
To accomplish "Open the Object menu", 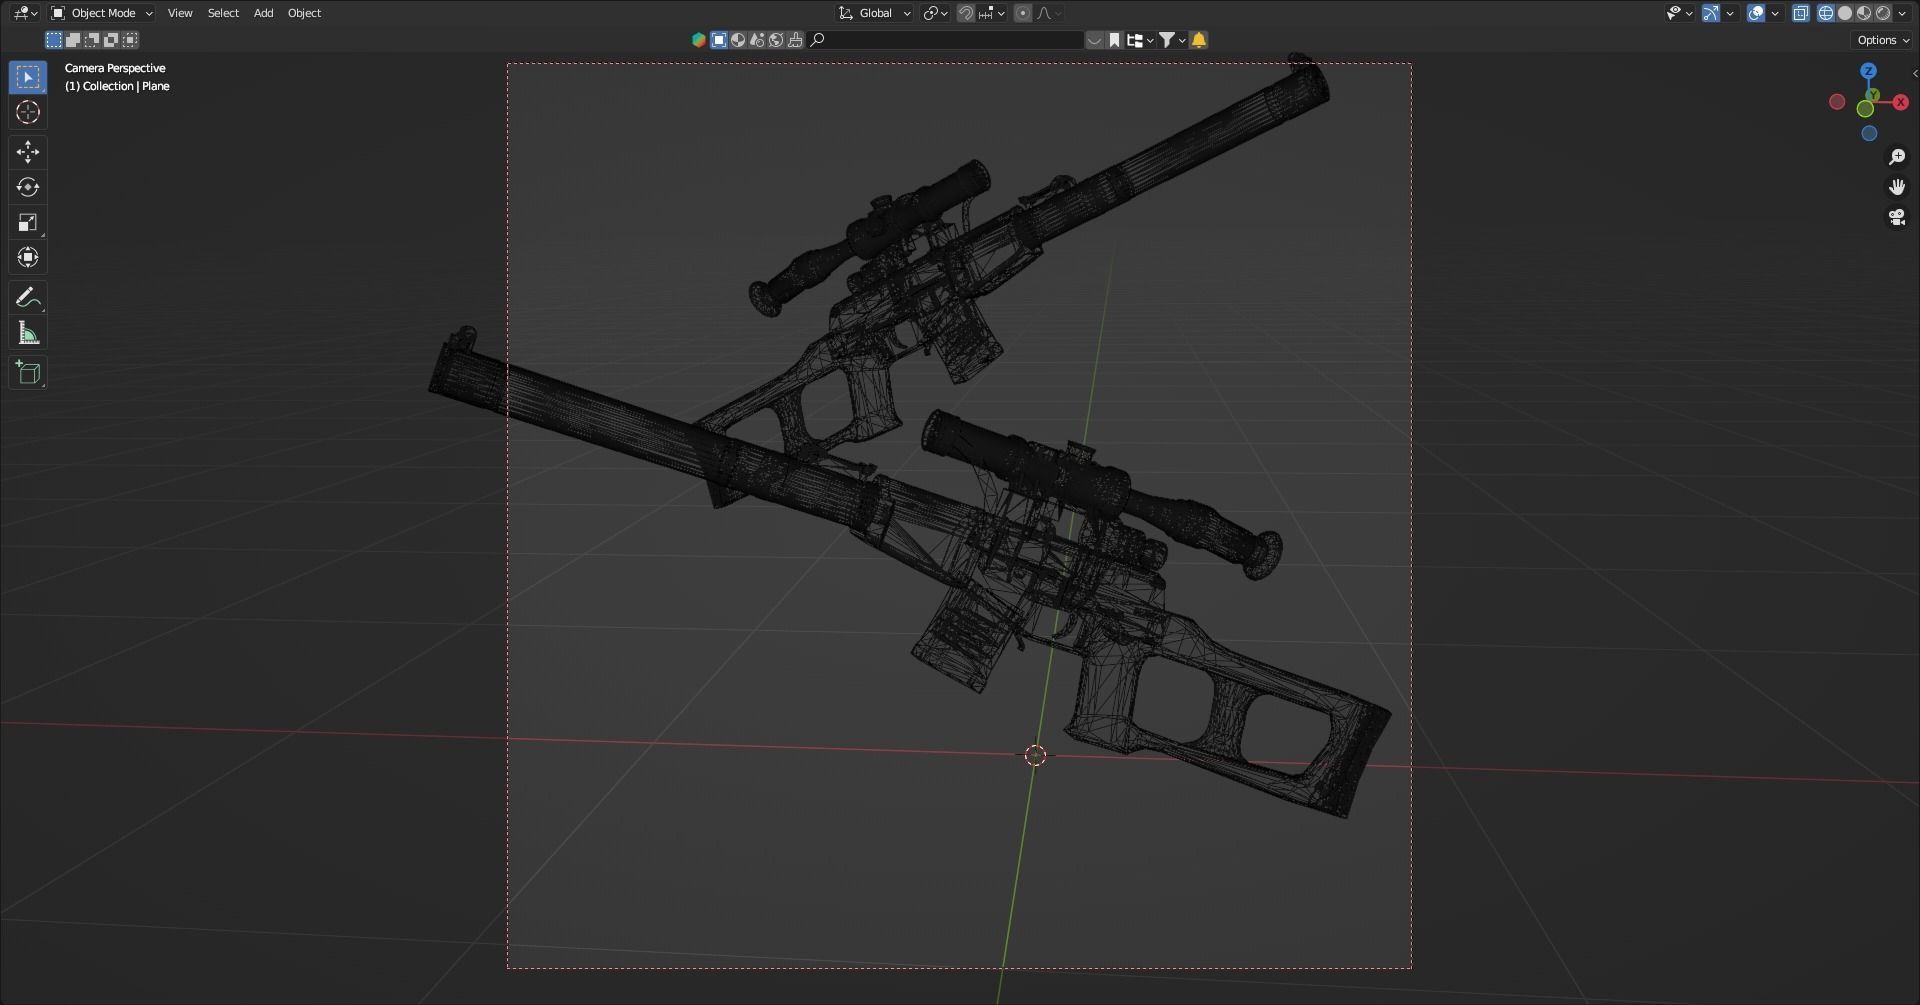I will click(304, 13).
